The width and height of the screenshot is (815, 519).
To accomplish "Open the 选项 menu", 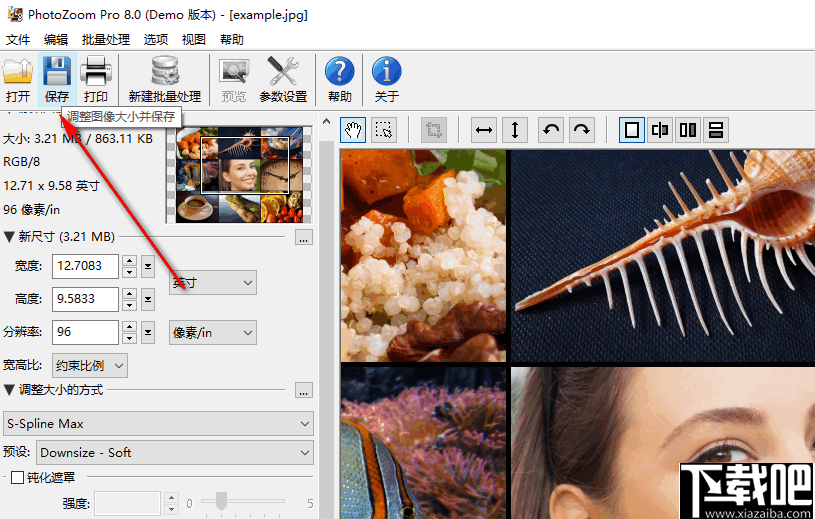I will 156,39.
